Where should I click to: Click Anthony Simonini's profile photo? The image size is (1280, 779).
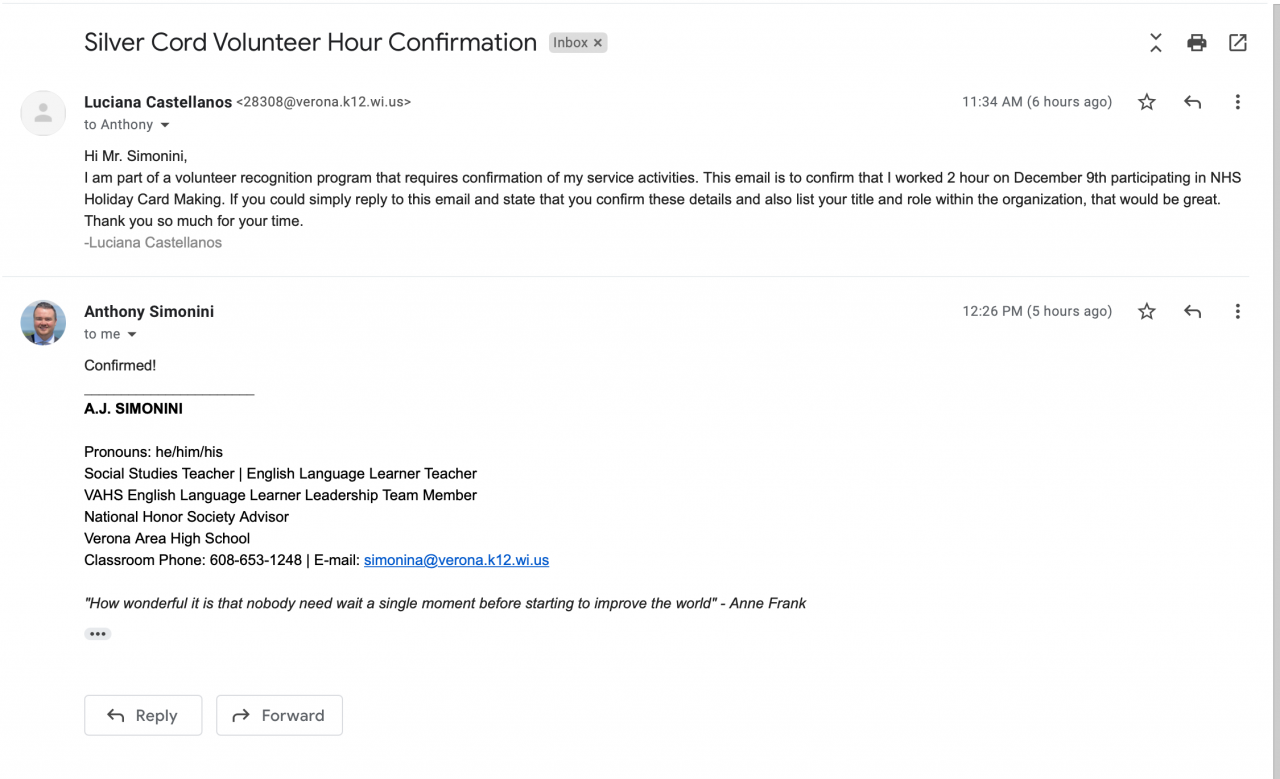click(43, 322)
